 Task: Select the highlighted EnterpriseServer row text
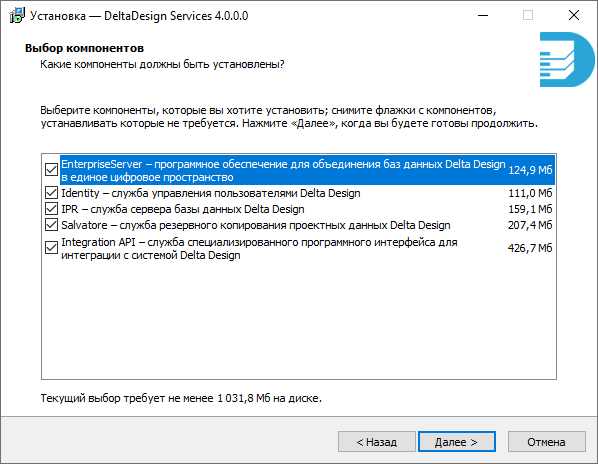click(x=283, y=170)
